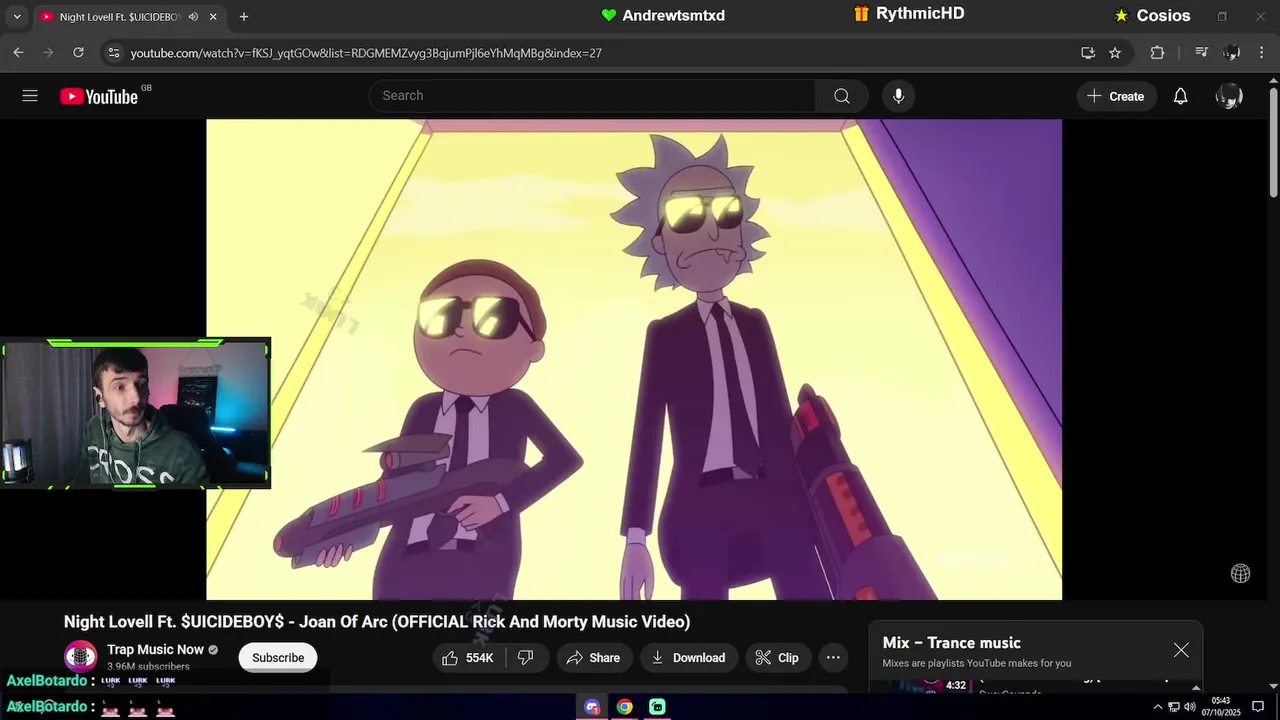Open a new browser tab
Viewport: 1280px width, 720px height.
pyautogui.click(x=243, y=17)
